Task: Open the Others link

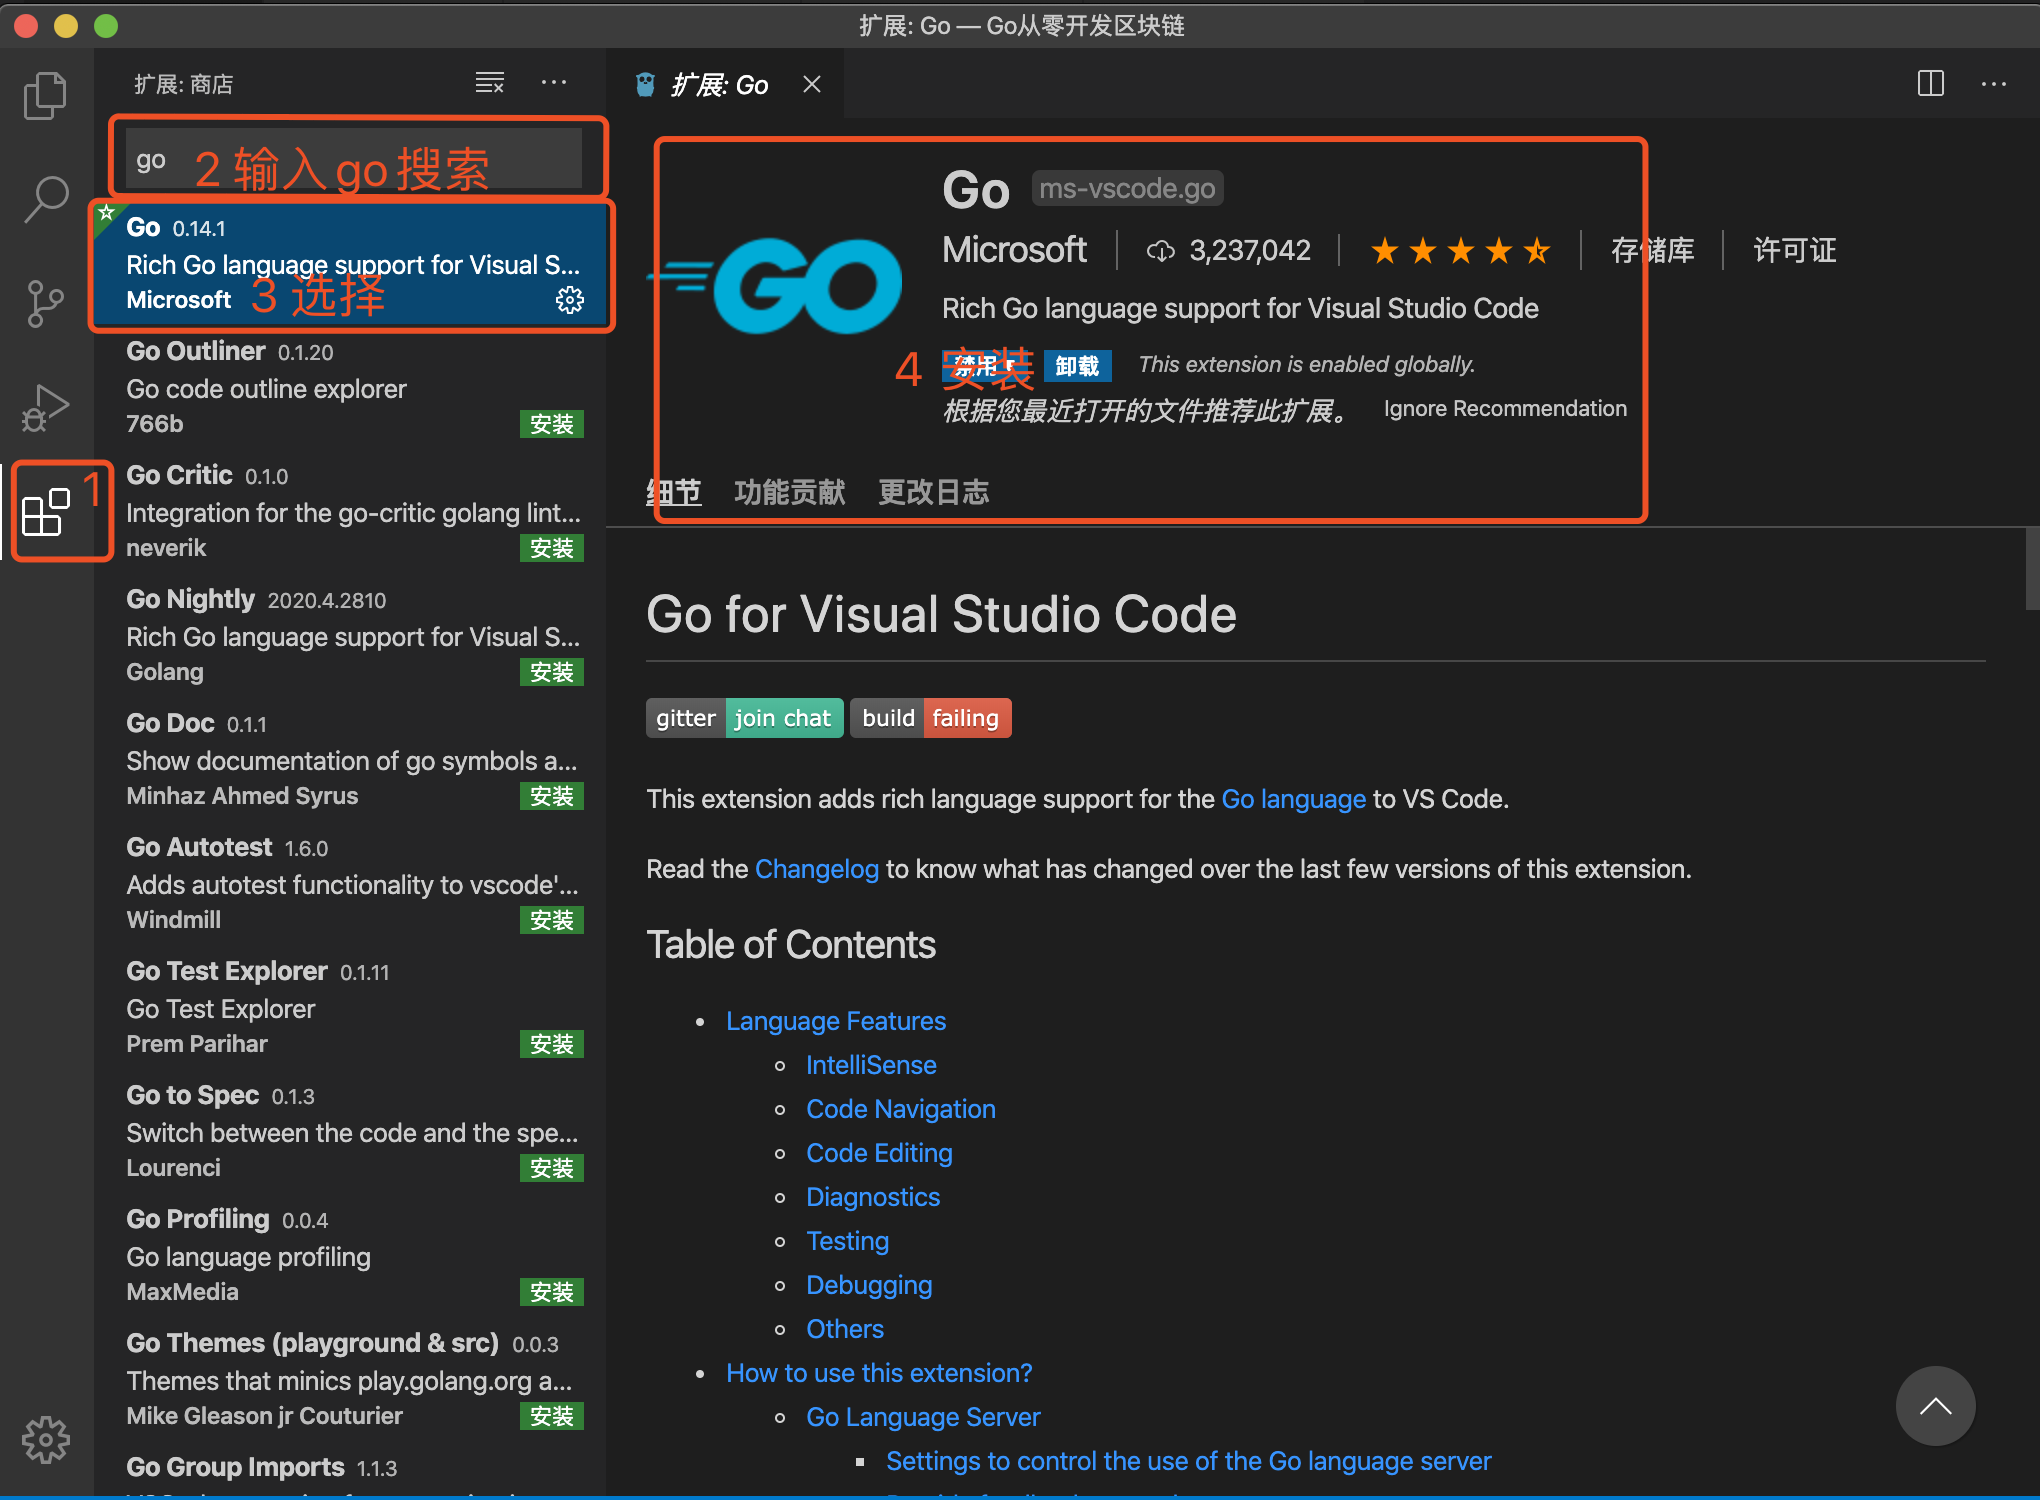Action: [x=845, y=1329]
